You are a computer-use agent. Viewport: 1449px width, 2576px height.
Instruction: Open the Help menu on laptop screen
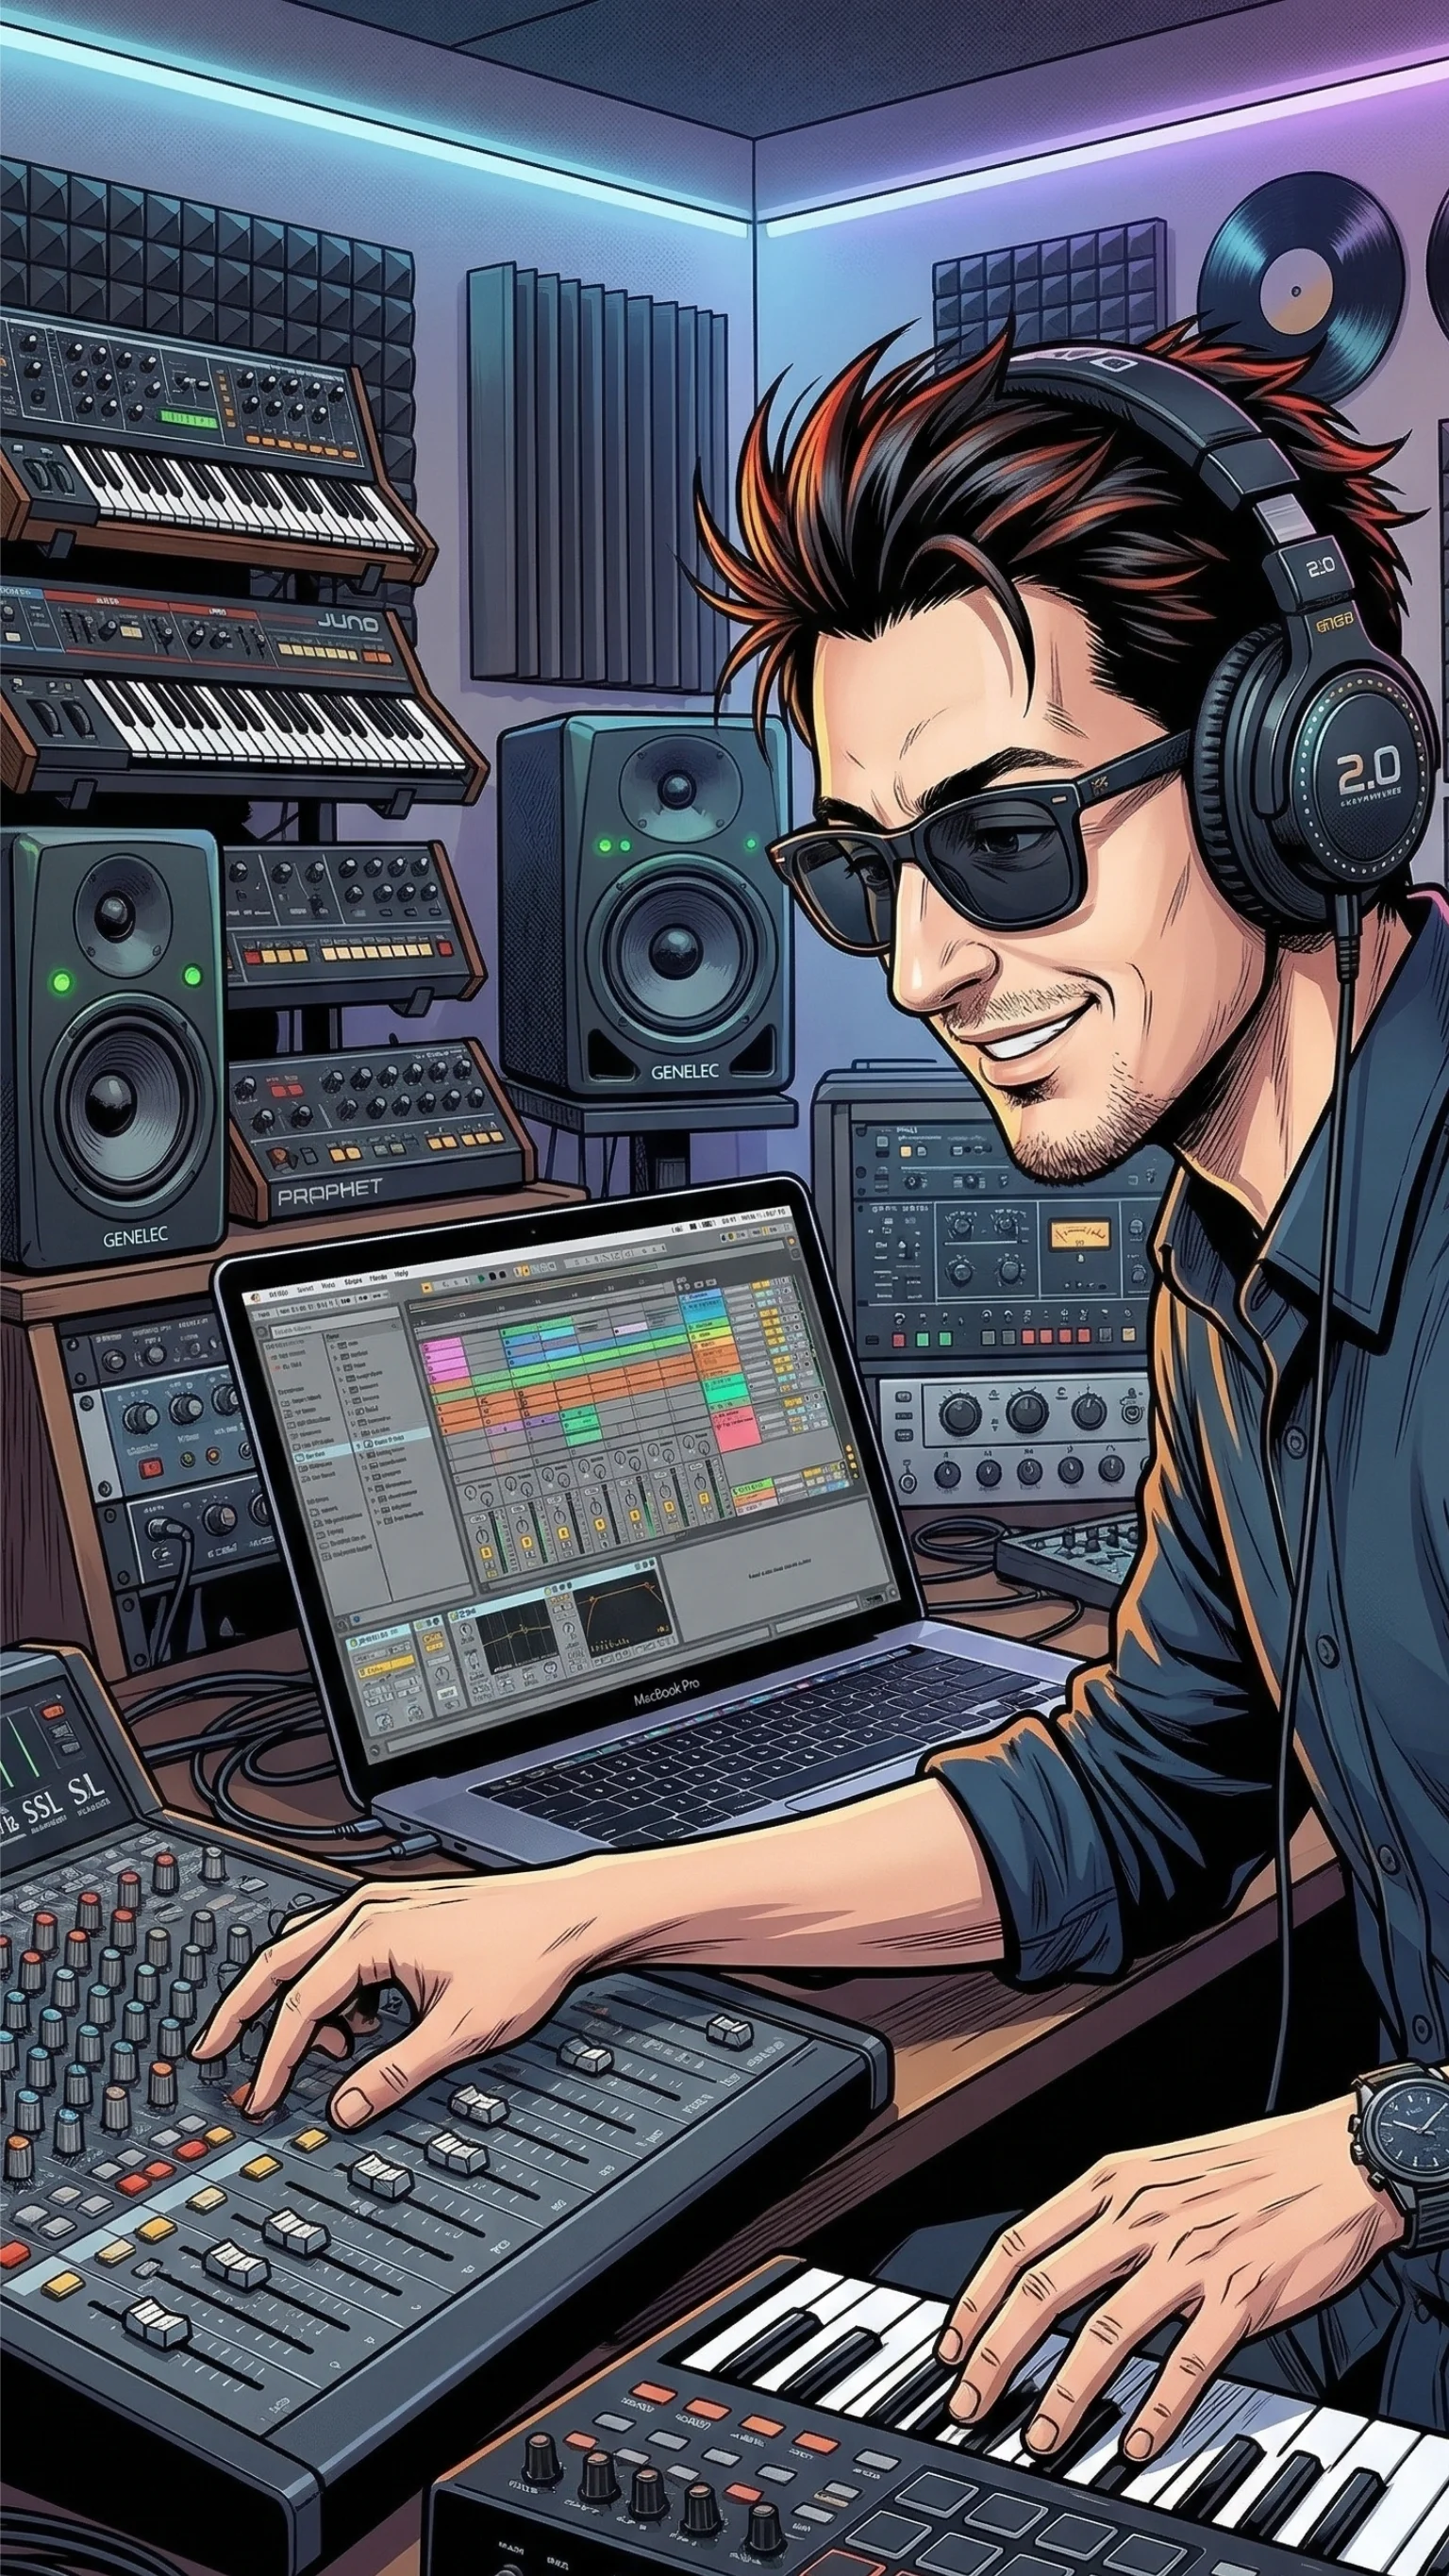coord(401,1274)
